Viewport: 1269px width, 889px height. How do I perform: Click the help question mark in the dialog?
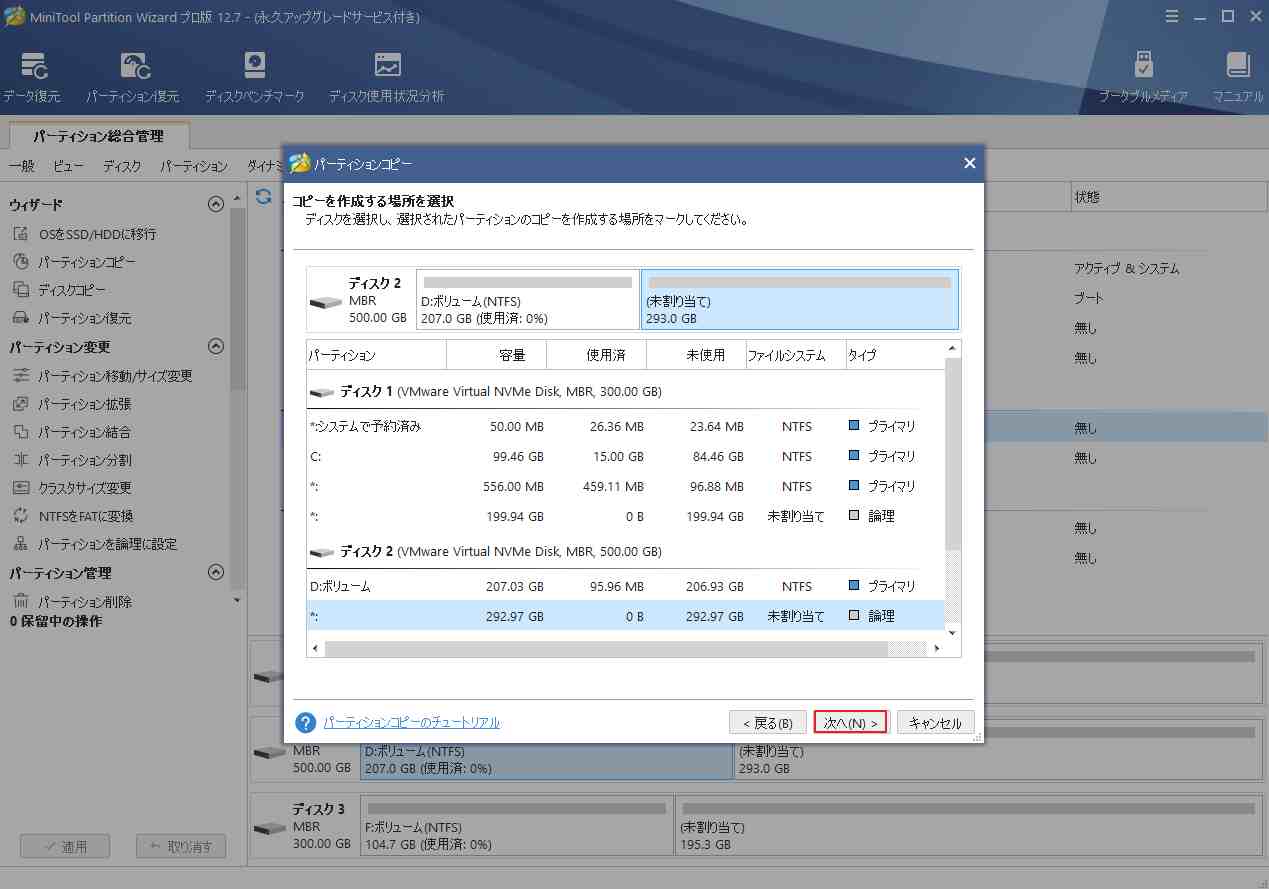click(x=304, y=722)
